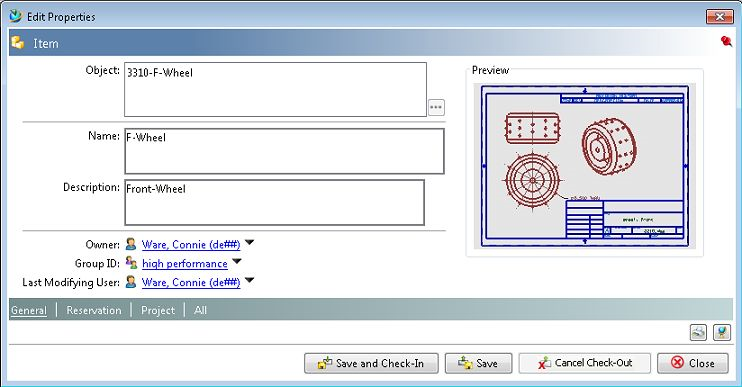The image size is (742, 387).
Task: Click the Cancel Check-Out button
Action: (584, 363)
